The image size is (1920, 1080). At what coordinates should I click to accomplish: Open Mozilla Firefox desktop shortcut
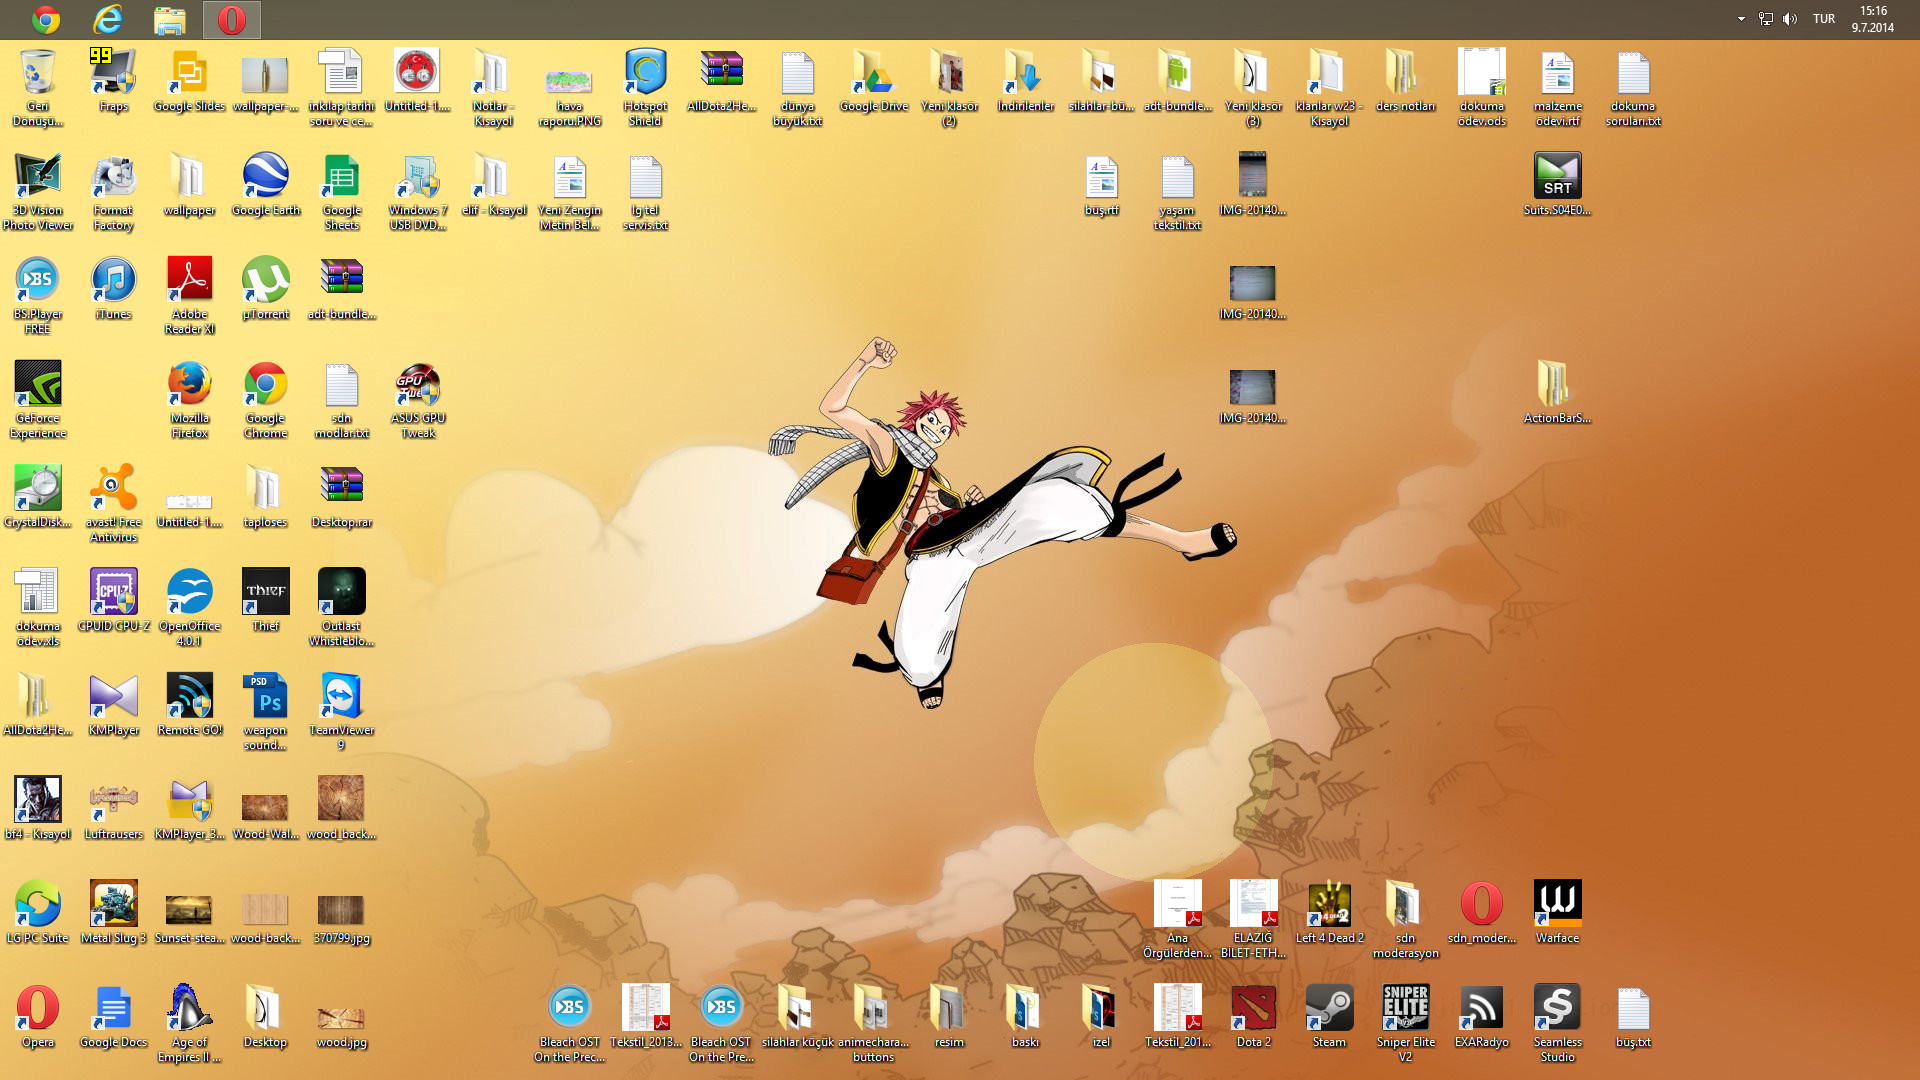(x=190, y=400)
